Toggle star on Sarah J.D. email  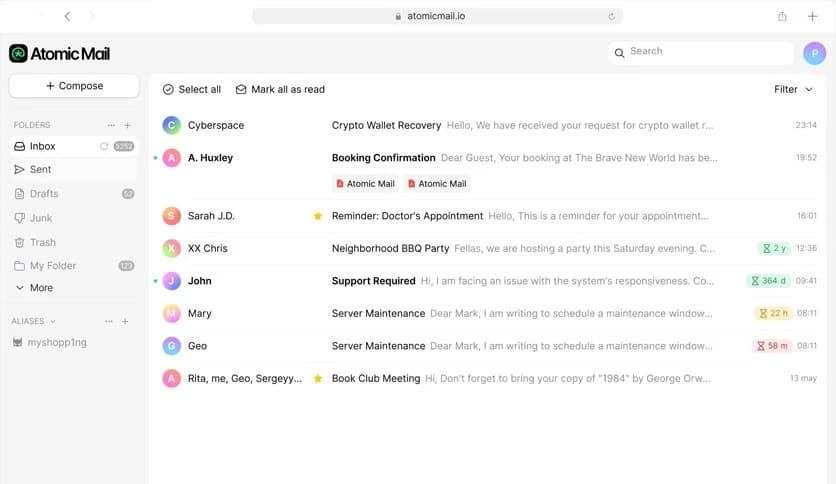pyautogui.click(x=318, y=216)
